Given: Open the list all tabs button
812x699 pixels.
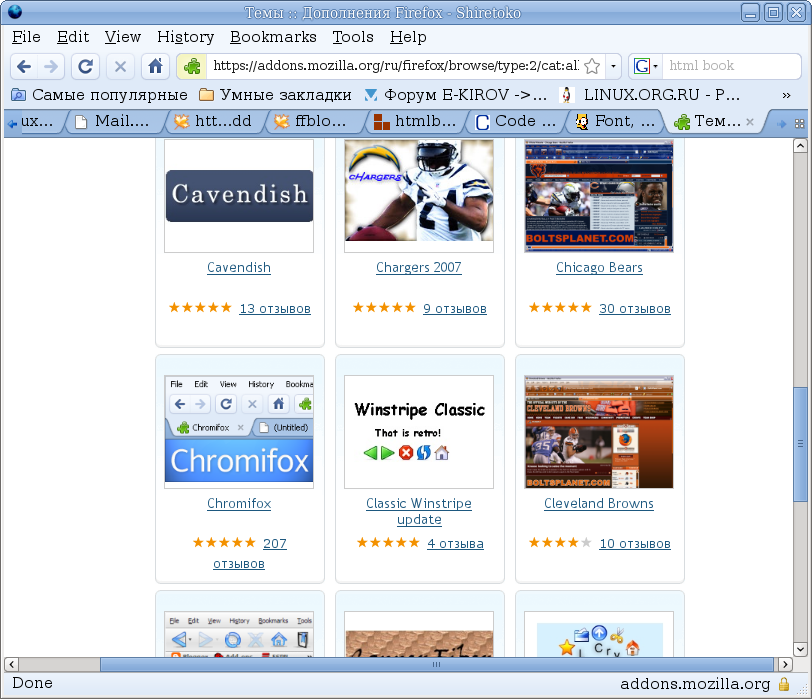Looking at the screenshot, I should [x=800, y=123].
